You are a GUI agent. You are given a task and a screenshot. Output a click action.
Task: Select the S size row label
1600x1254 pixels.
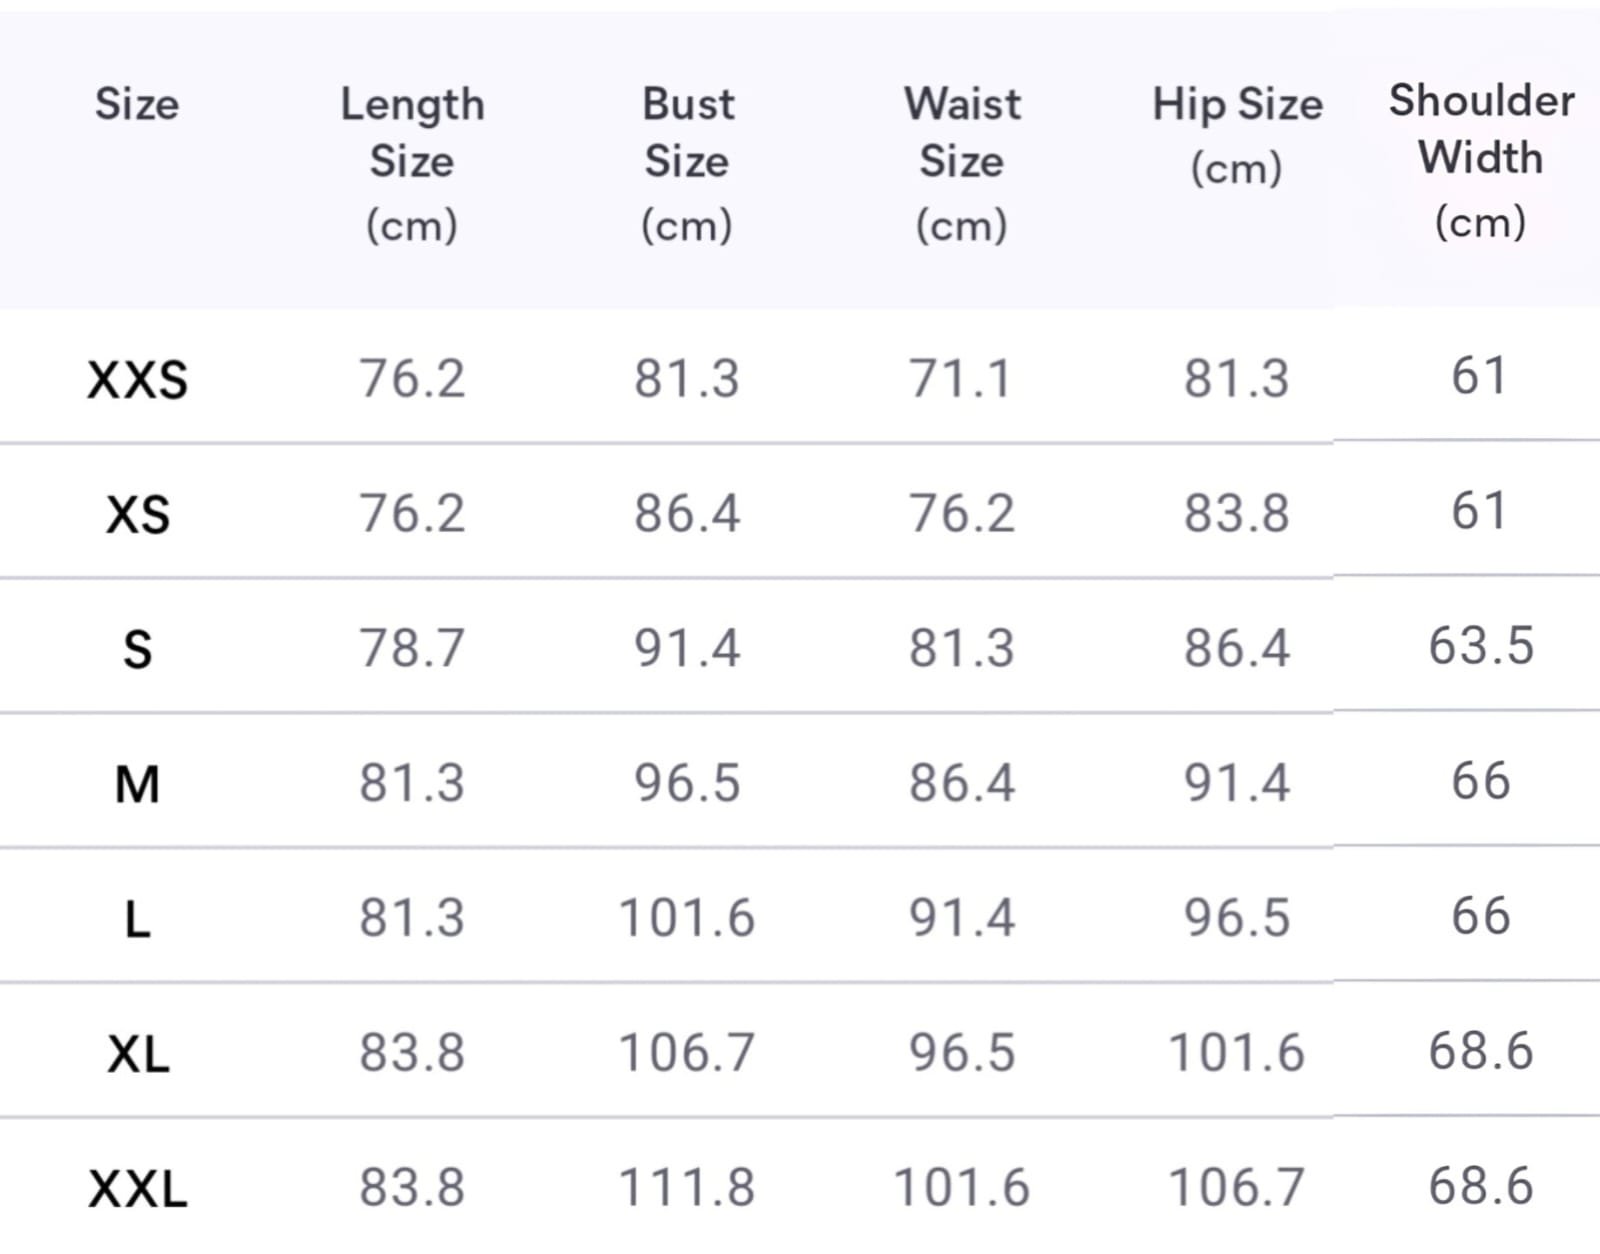click(x=137, y=650)
